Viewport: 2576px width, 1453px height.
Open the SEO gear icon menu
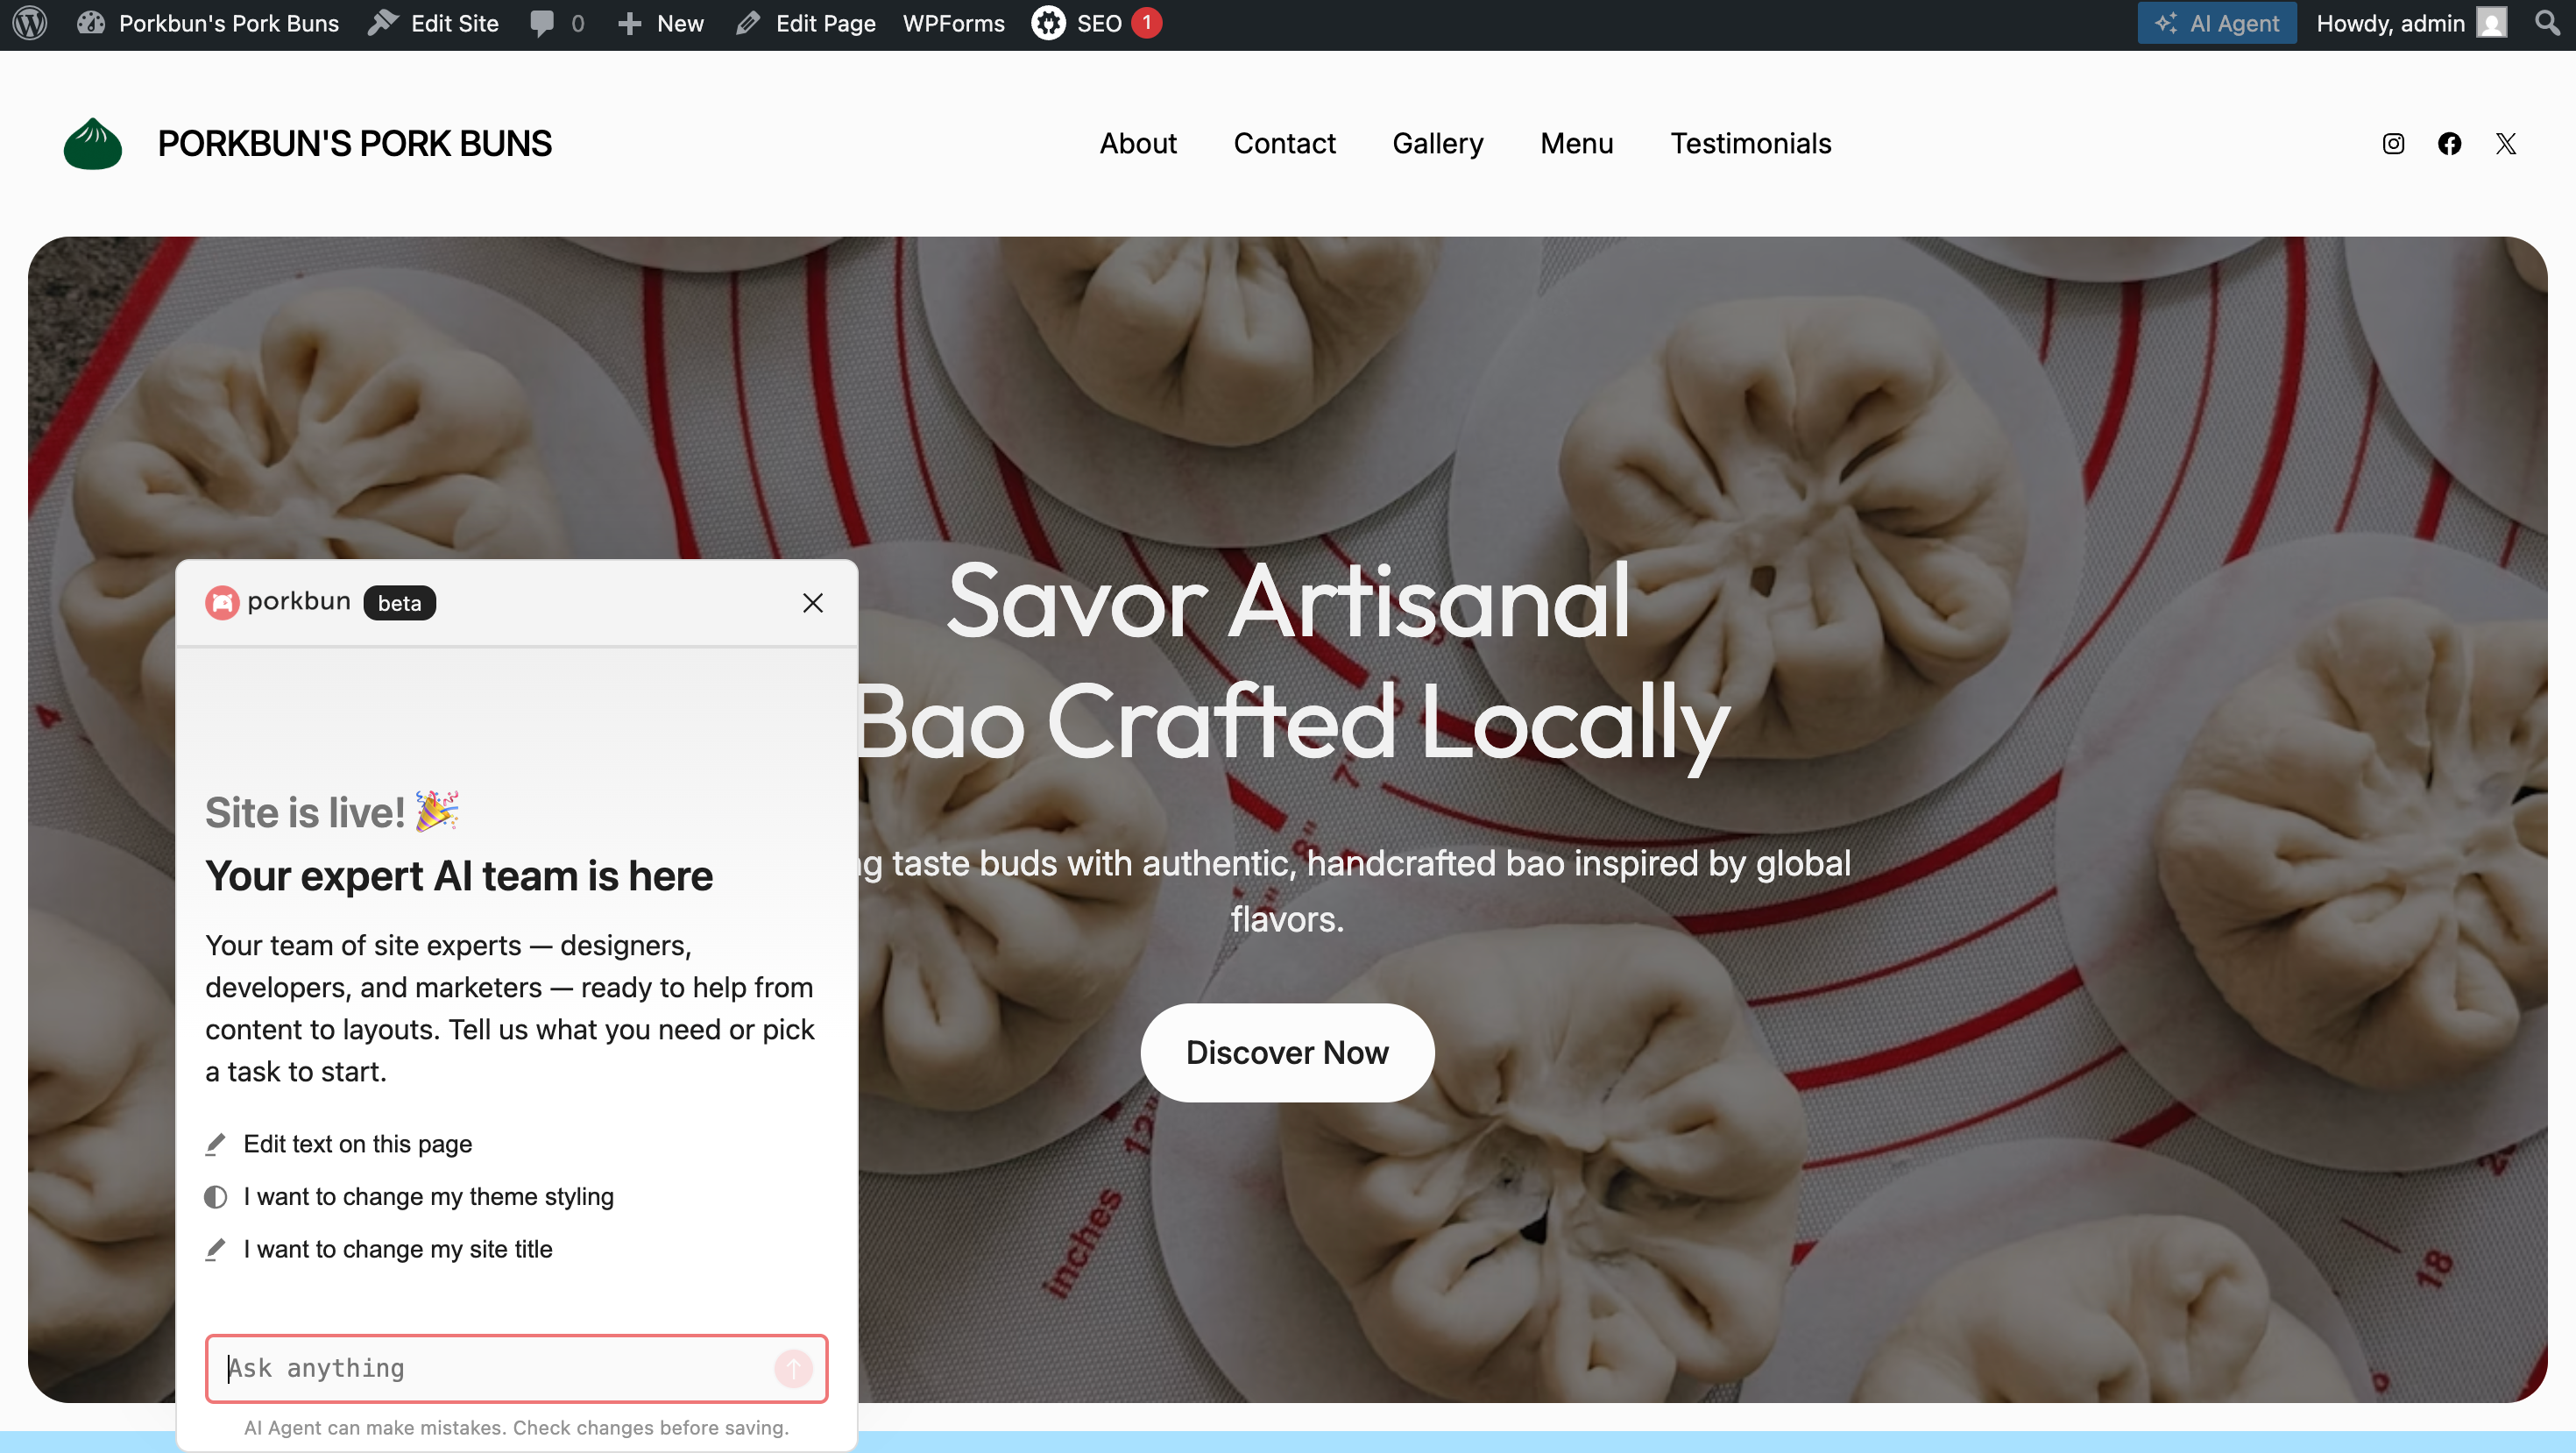pyautogui.click(x=1048, y=23)
